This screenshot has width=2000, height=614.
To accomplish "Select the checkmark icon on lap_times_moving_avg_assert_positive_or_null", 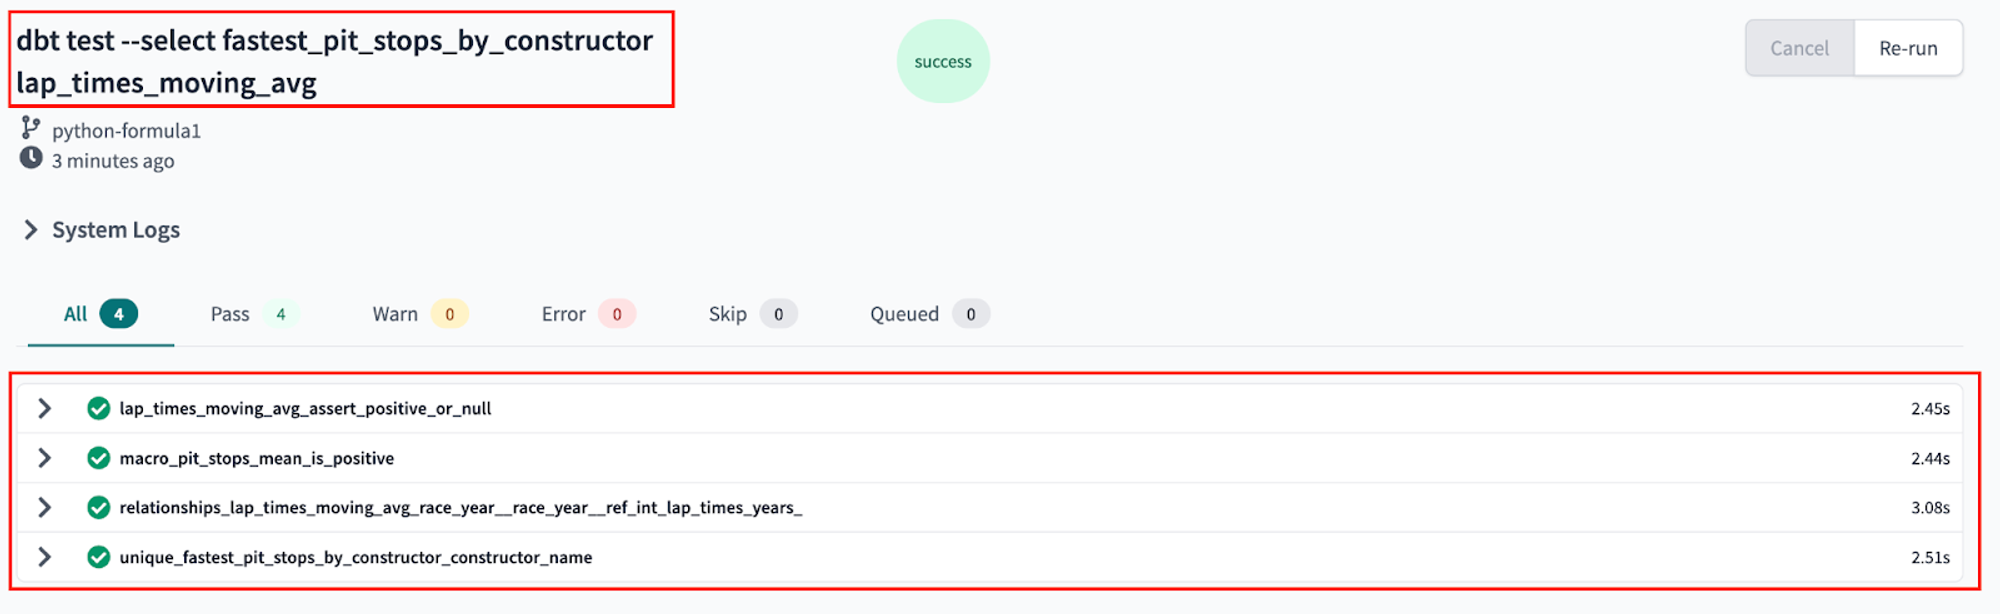I will pos(98,408).
